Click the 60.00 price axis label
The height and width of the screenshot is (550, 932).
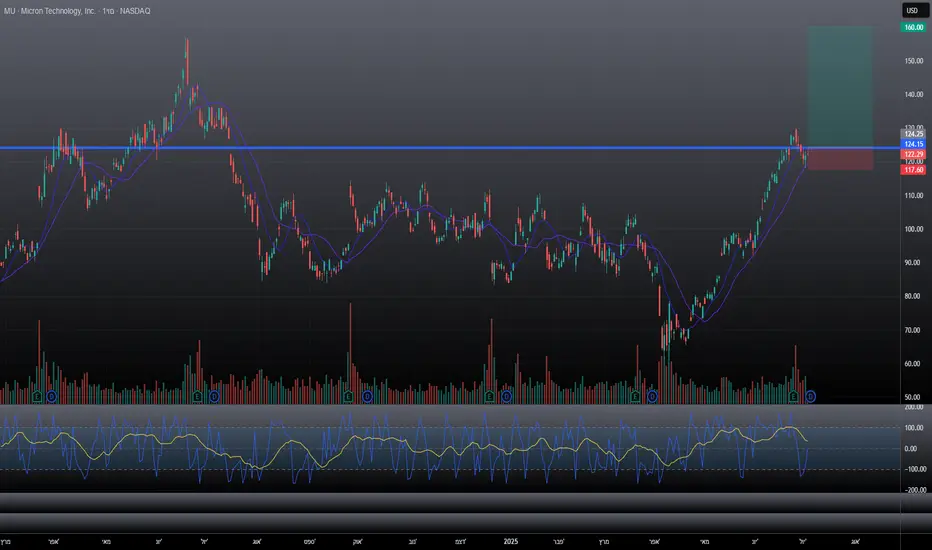pos(914,363)
